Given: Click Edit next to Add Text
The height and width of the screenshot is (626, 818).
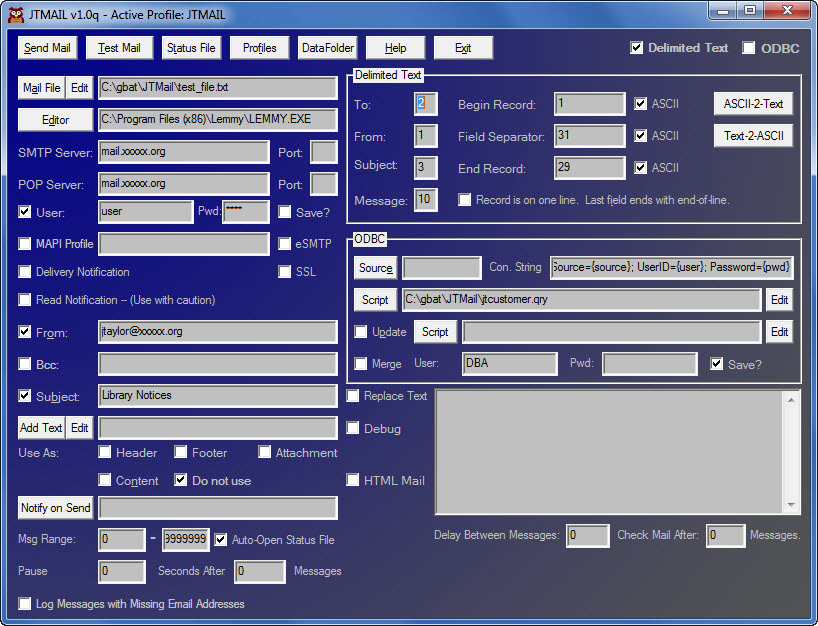Looking at the screenshot, I should [79, 428].
